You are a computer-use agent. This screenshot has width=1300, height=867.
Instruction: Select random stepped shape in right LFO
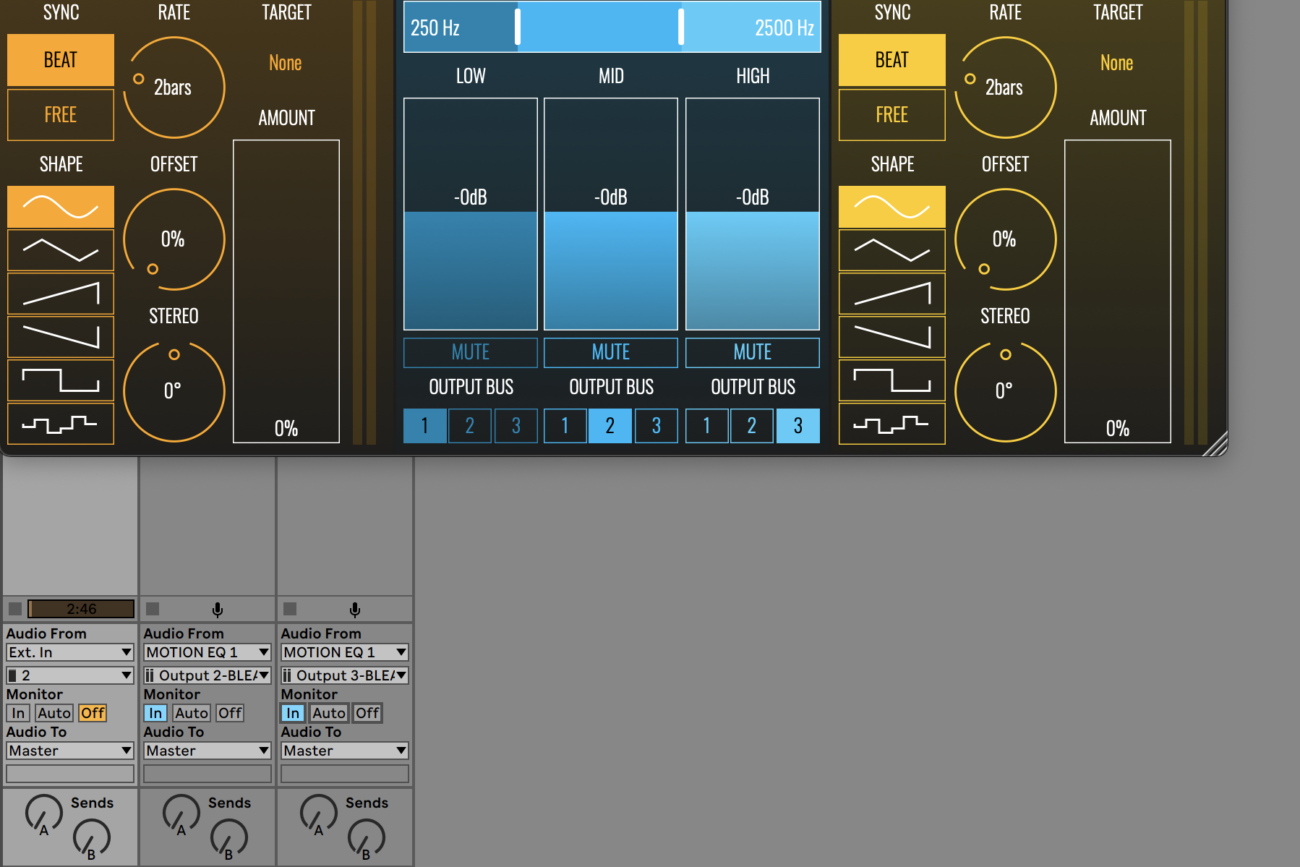pos(891,424)
